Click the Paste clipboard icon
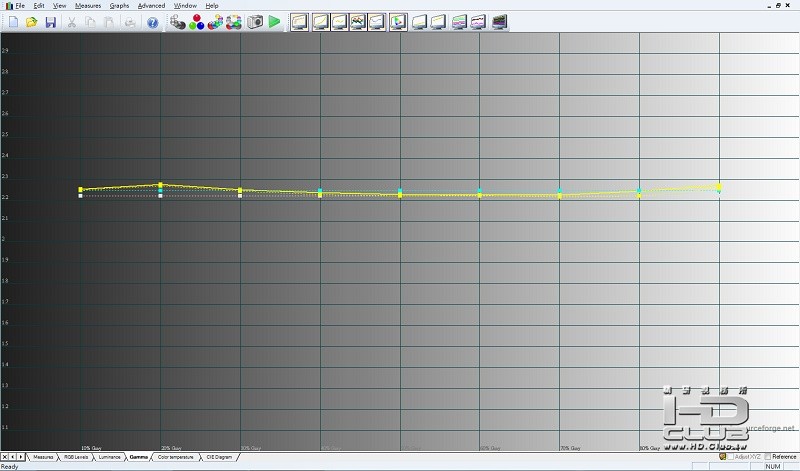 coord(109,22)
